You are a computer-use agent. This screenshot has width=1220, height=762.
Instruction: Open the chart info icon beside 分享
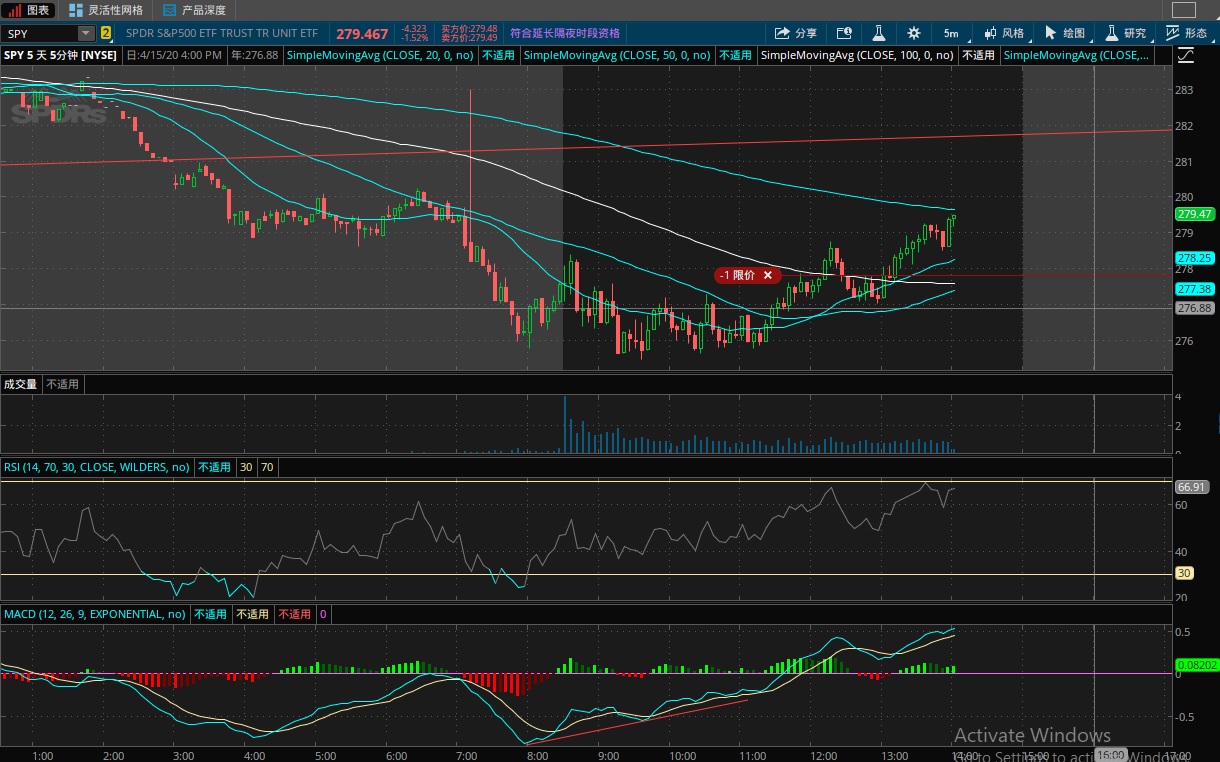pos(844,33)
